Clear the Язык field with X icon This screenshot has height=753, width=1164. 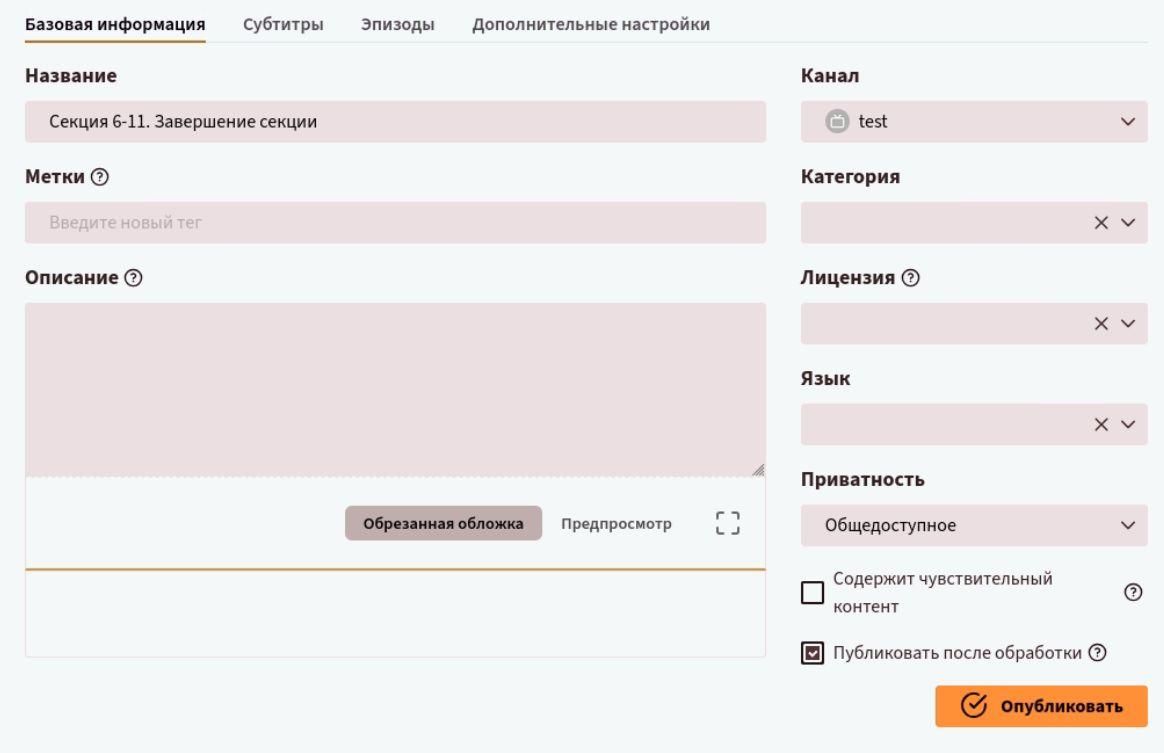click(1101, 425)
